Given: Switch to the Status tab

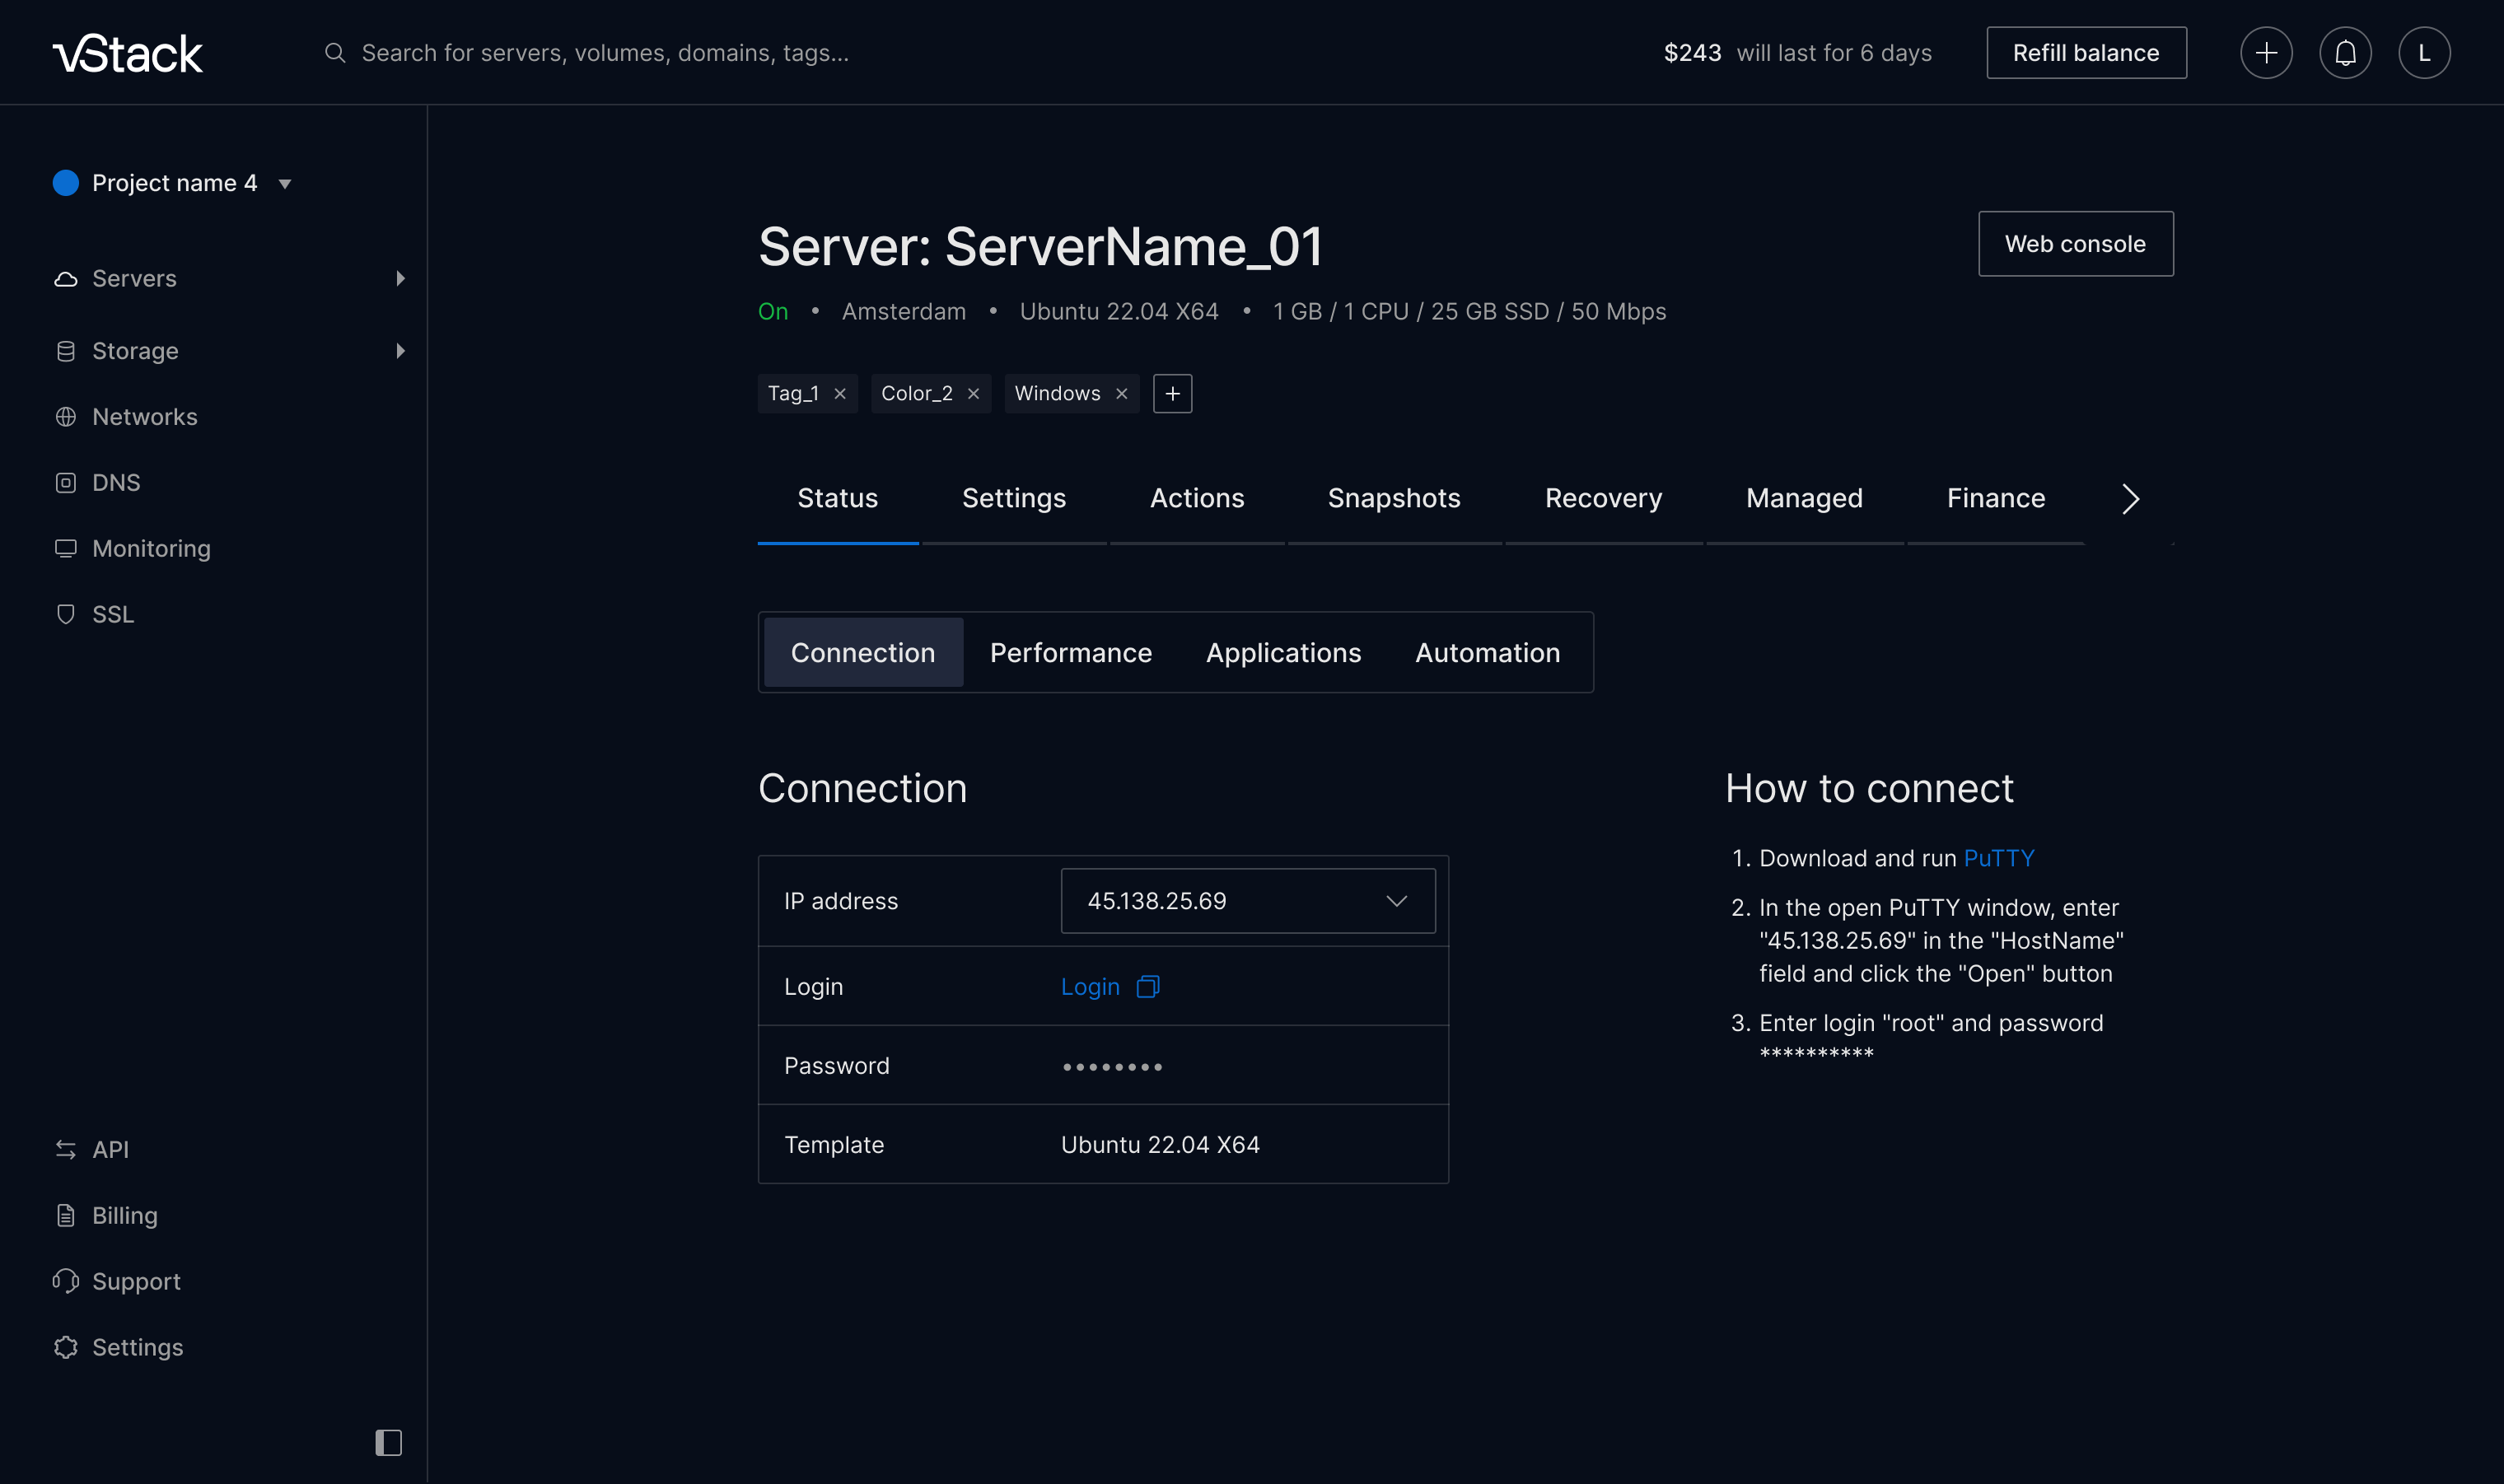Looking at the screenshot, I should pos(838,499).
